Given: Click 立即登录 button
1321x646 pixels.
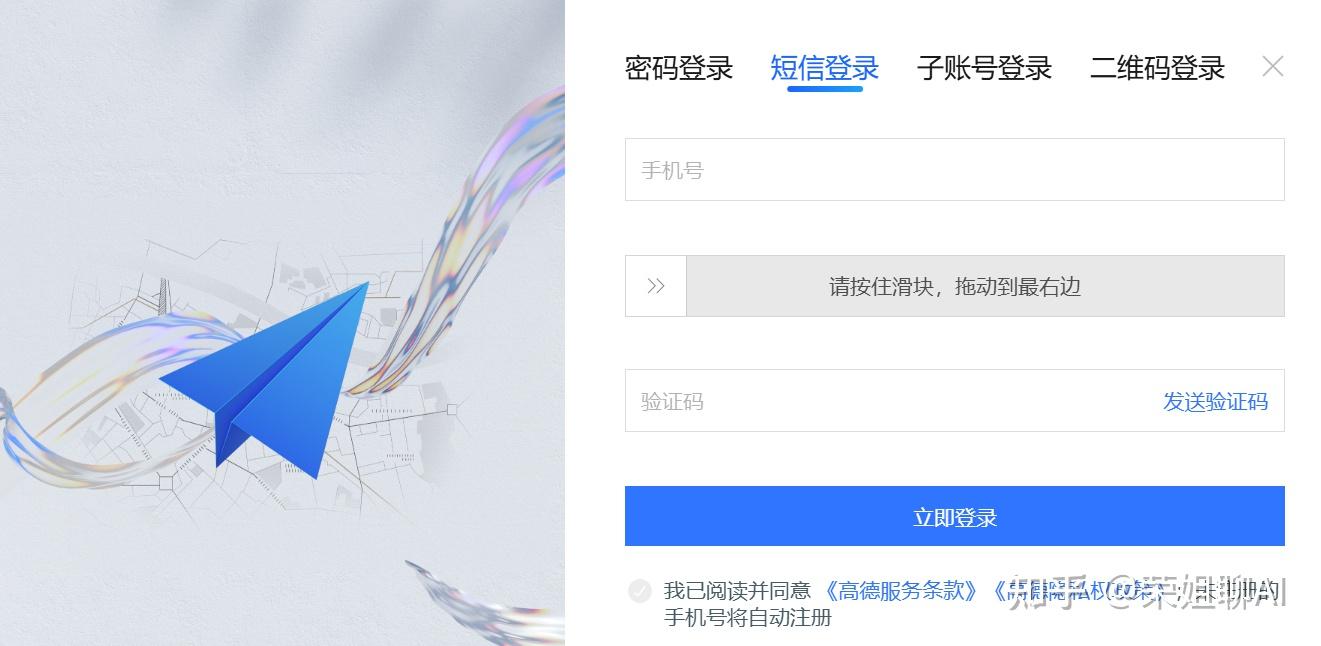Looking at the screenshot, I should 955,517.
